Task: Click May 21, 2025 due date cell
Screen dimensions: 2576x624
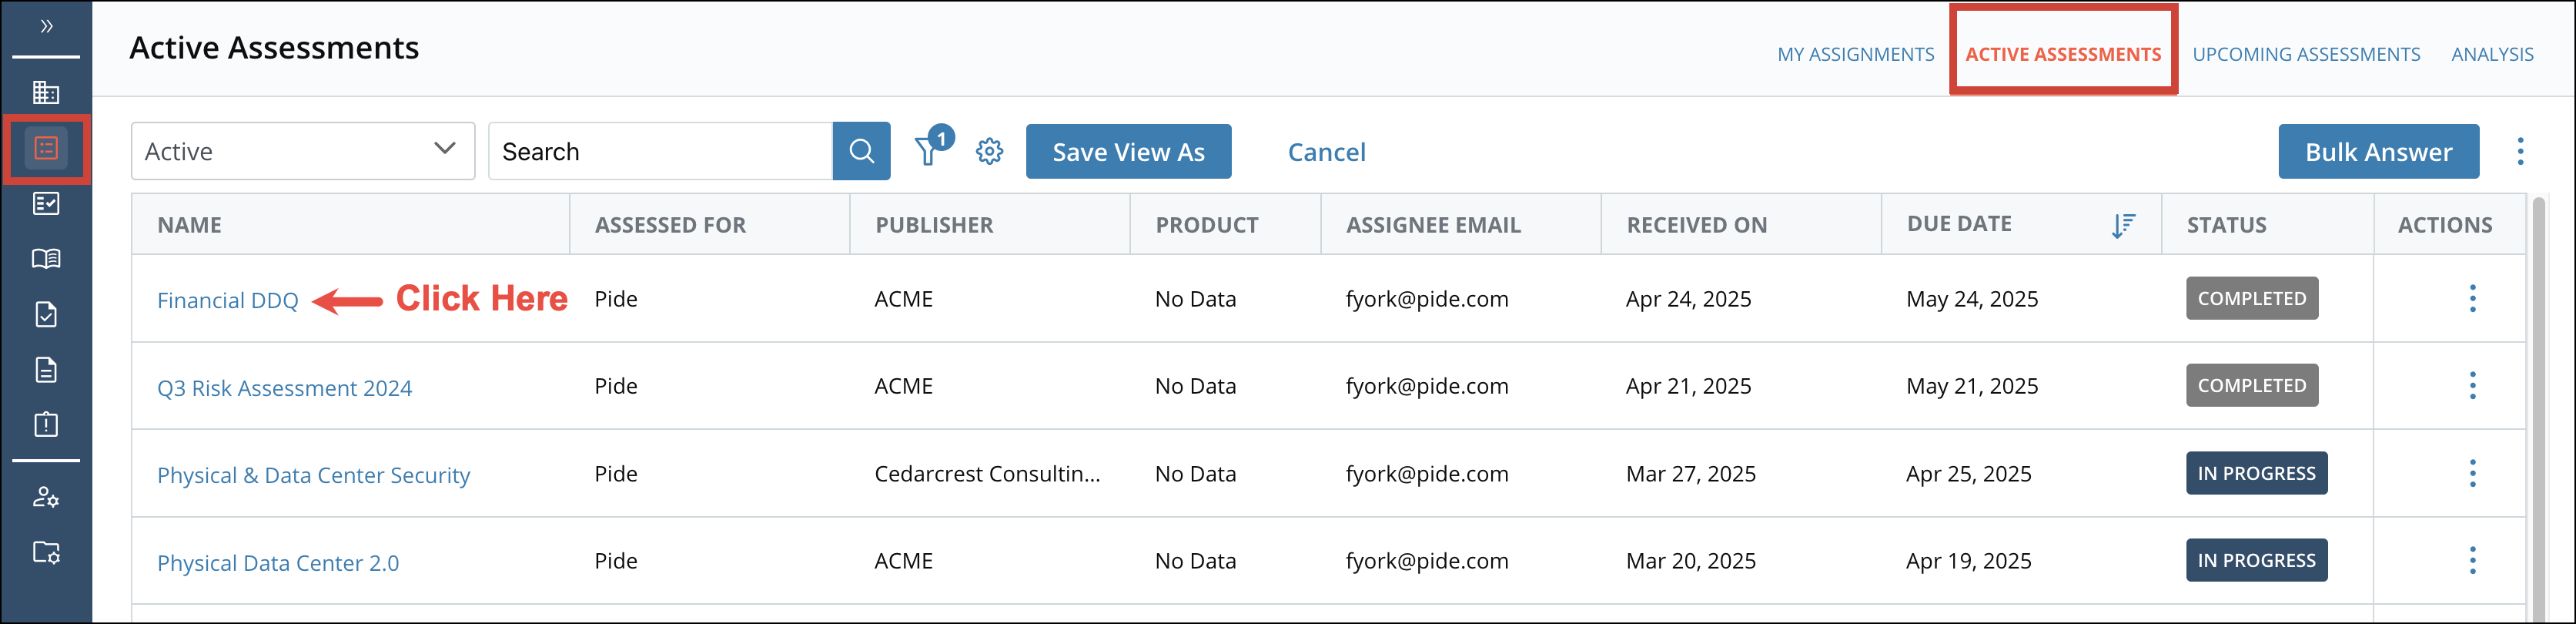Action: (x=1972, y=386)
